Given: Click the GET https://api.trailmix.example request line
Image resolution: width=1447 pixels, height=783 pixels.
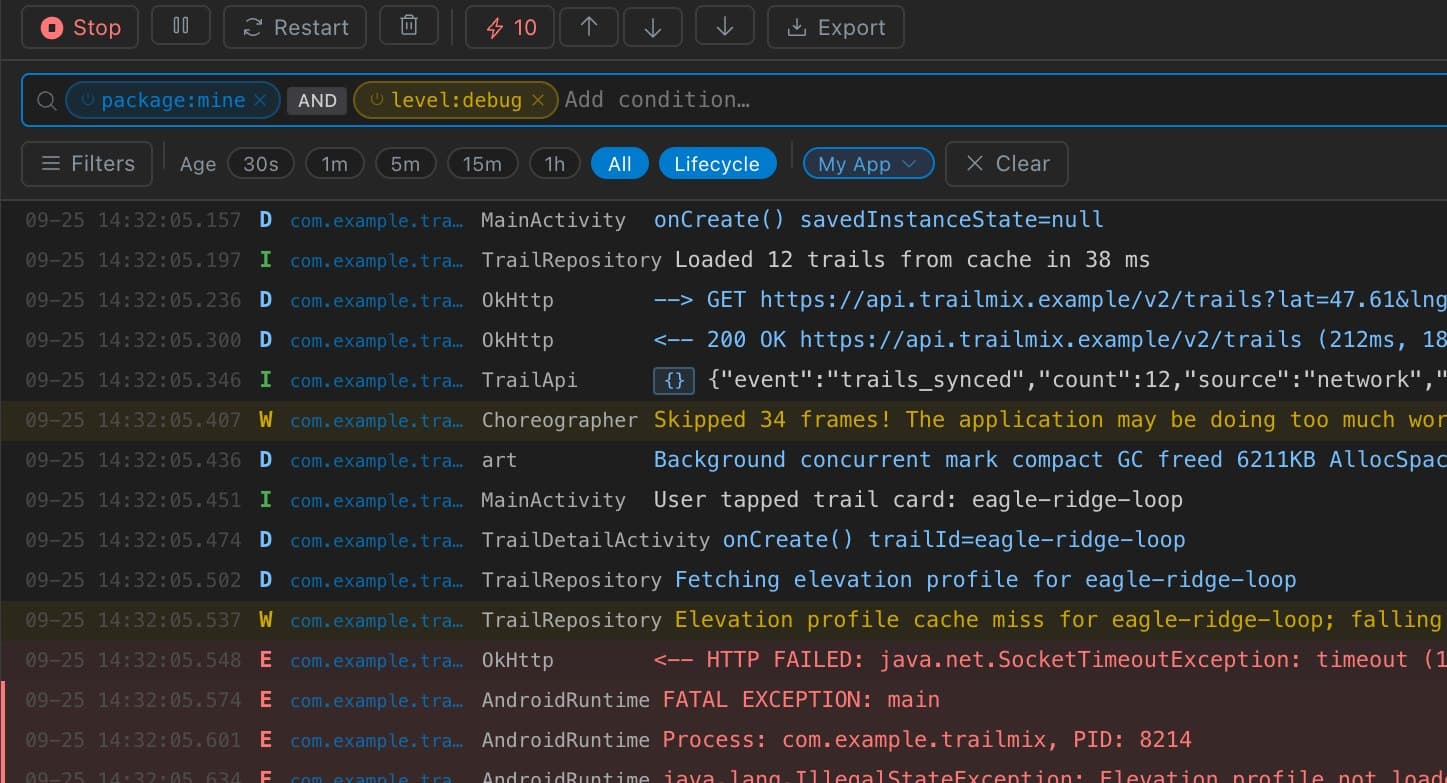Looking at the screenshot, I should point(723,300).
